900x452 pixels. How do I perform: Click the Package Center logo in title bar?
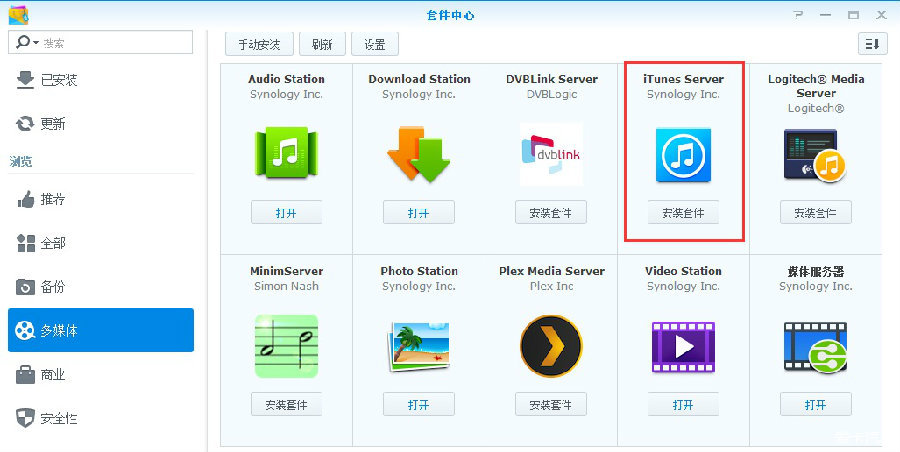point(18,15)
